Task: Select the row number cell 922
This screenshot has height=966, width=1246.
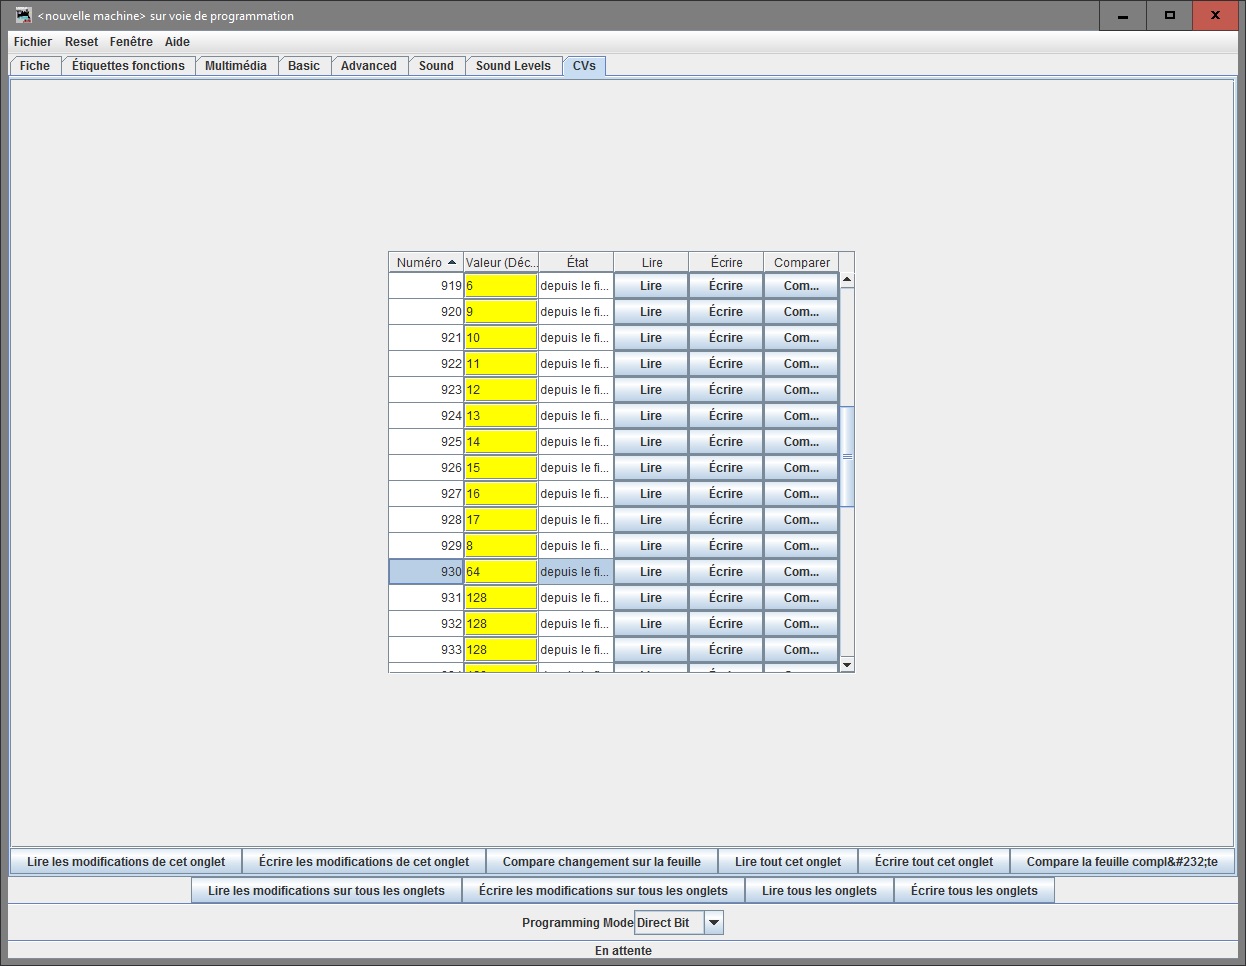Action: (426, 364)
